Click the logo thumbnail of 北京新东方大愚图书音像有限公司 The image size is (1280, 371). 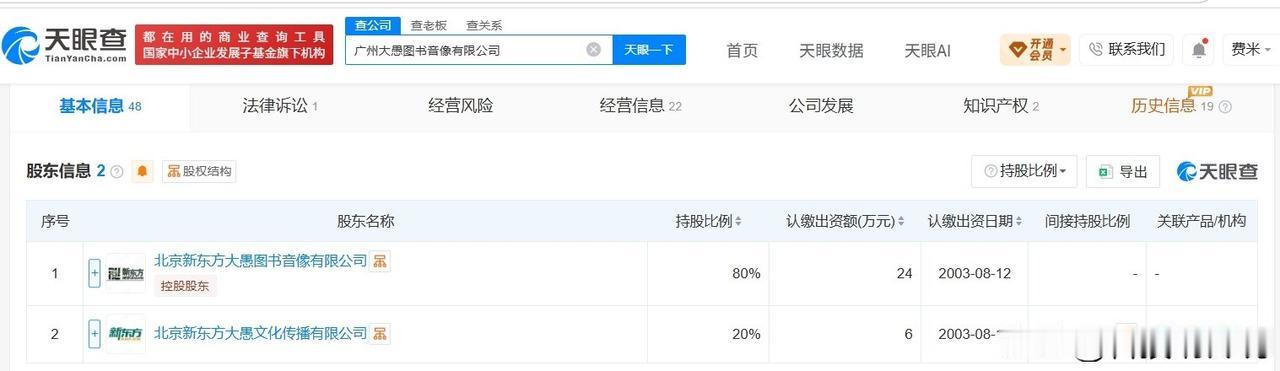pyautogui.click(x=126, y=273)
